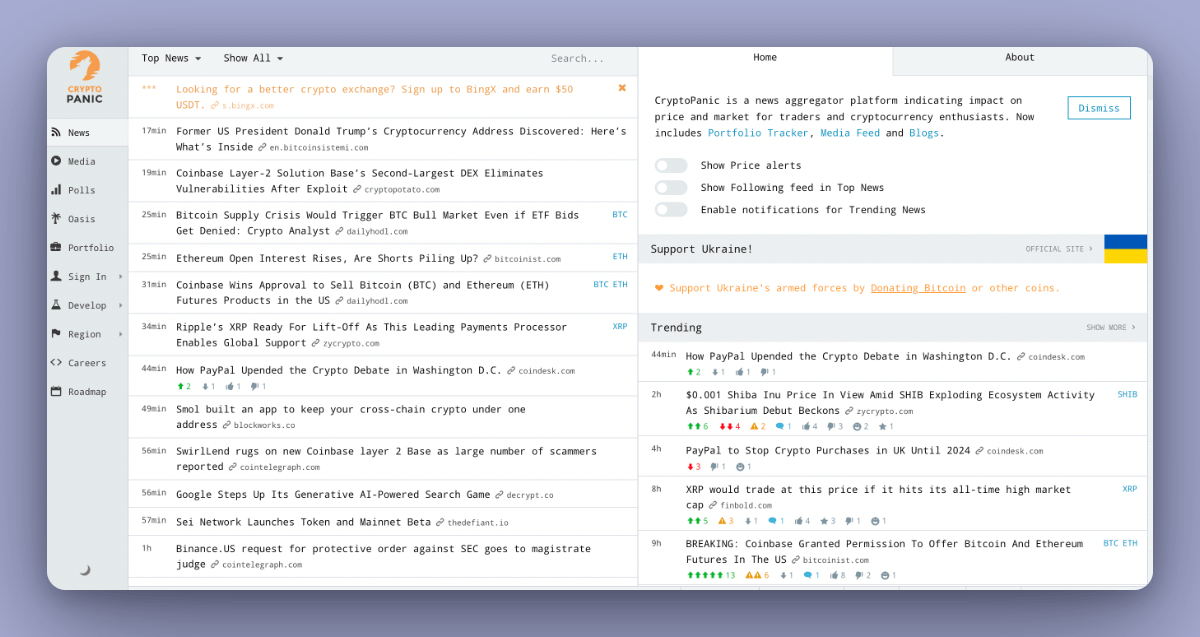Click the Ukraine flag image
The width and height of the screenshot is (1200, 637).
1125,249
